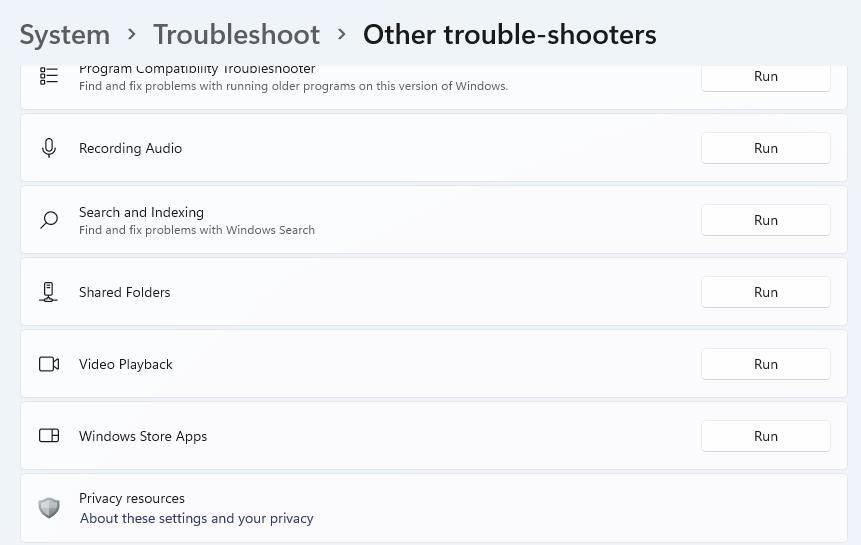Run the Windows Store Apps troubleshooter

coord(765,436)
